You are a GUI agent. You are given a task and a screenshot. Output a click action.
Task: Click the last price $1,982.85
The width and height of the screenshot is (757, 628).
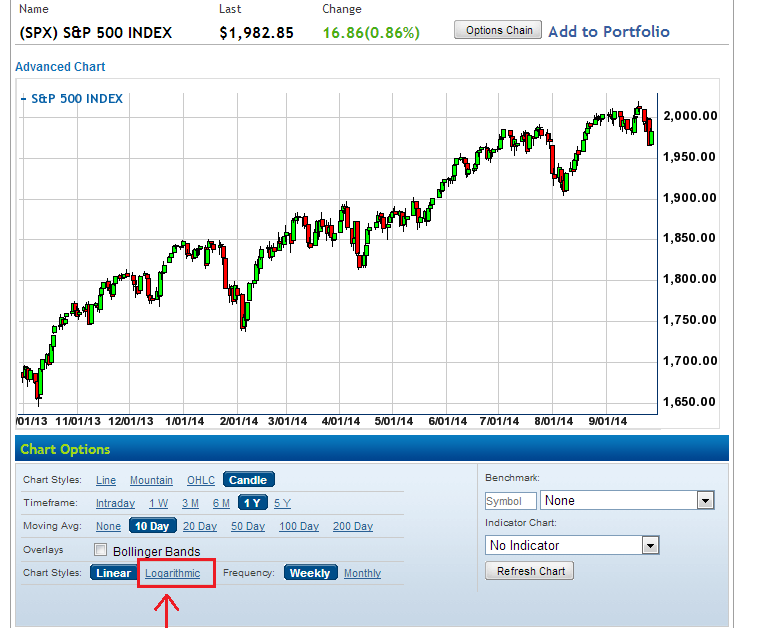click(x=256, y=33)
